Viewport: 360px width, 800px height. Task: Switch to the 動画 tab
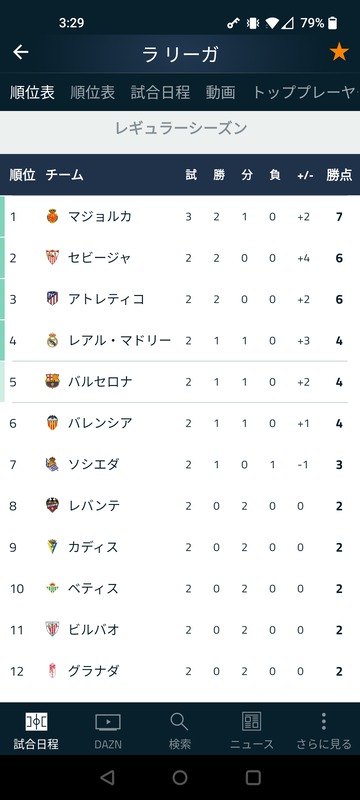tap(220, 92)
